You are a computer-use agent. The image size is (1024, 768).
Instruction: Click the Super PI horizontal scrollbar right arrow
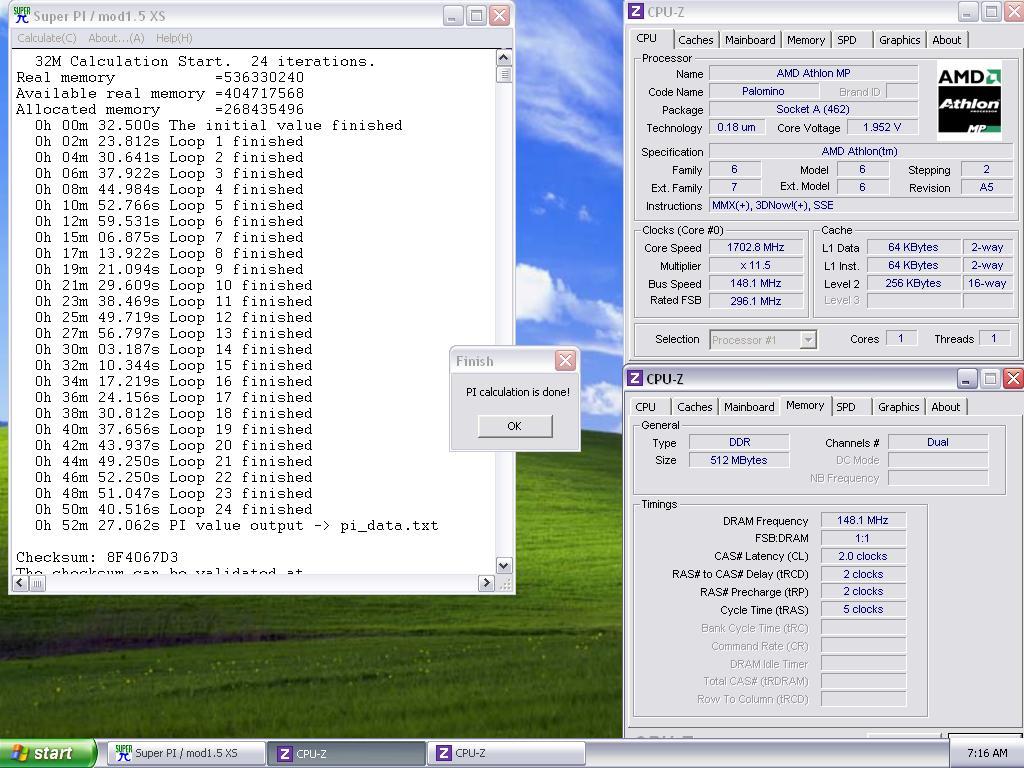pos(486,583)
